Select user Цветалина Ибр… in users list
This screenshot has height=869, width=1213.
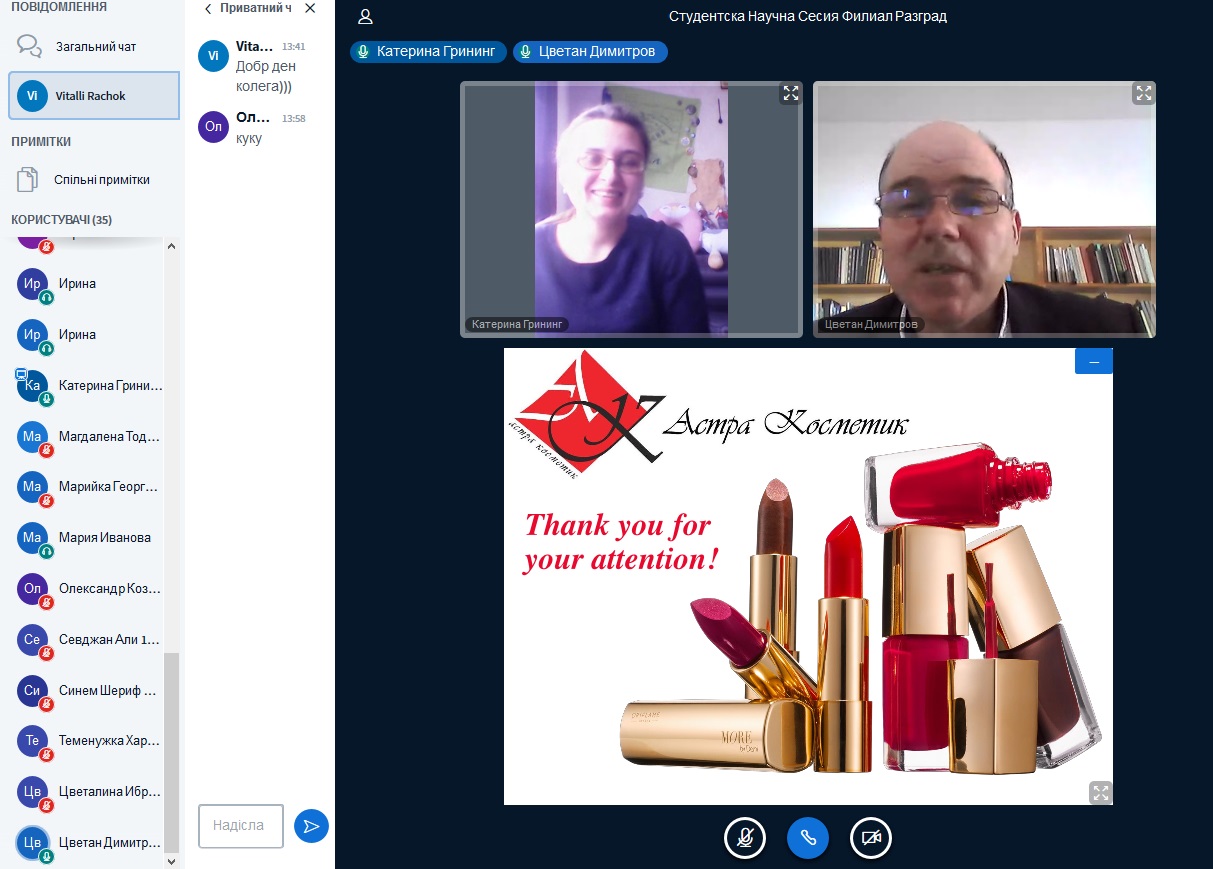(89, 792)
